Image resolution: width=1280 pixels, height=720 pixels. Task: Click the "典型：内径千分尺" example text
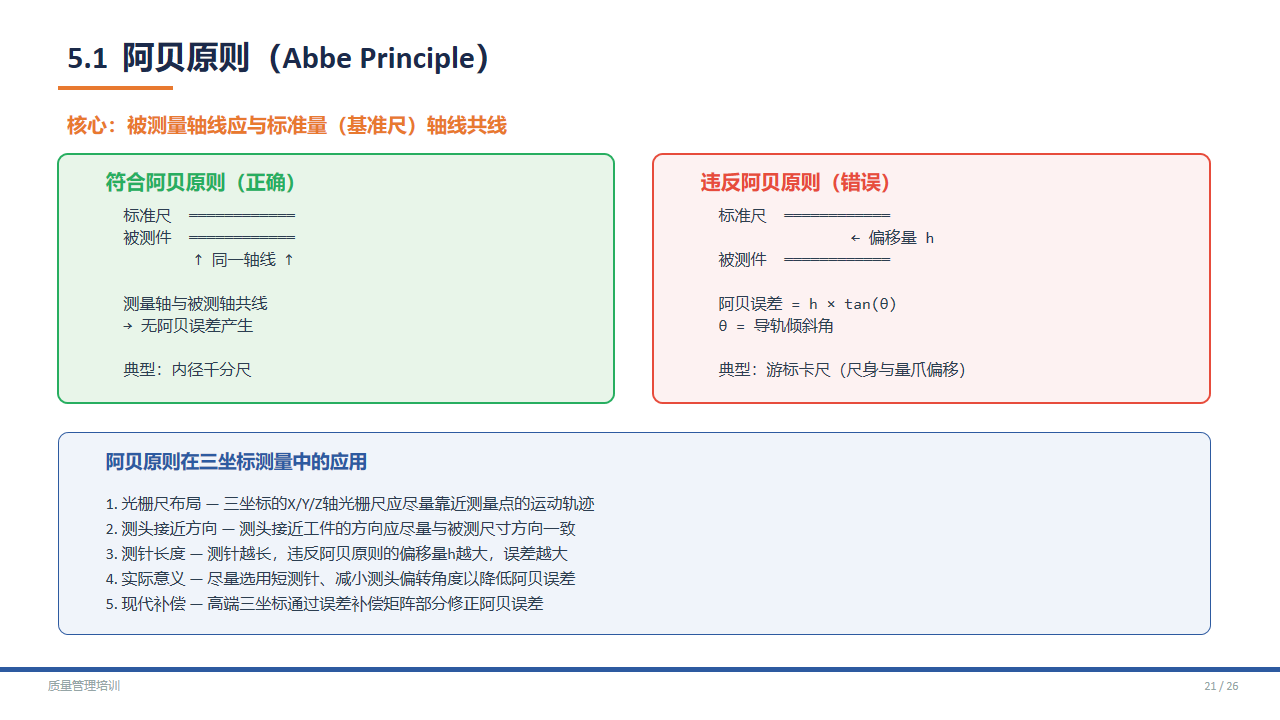187,370
